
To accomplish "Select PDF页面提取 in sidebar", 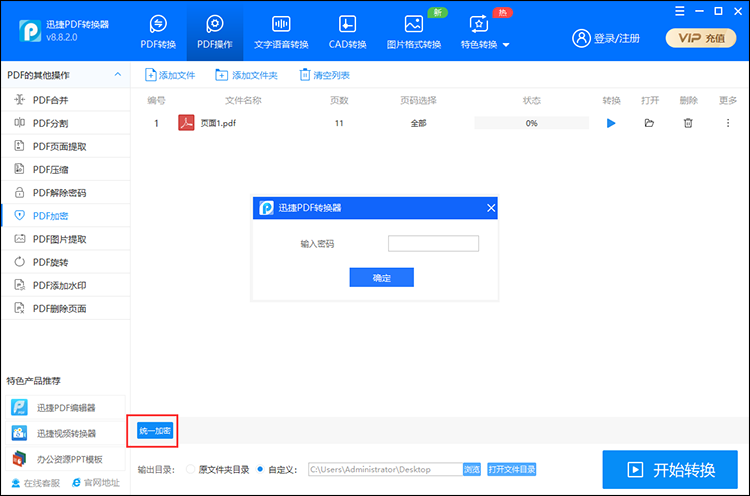I will 66,146.
